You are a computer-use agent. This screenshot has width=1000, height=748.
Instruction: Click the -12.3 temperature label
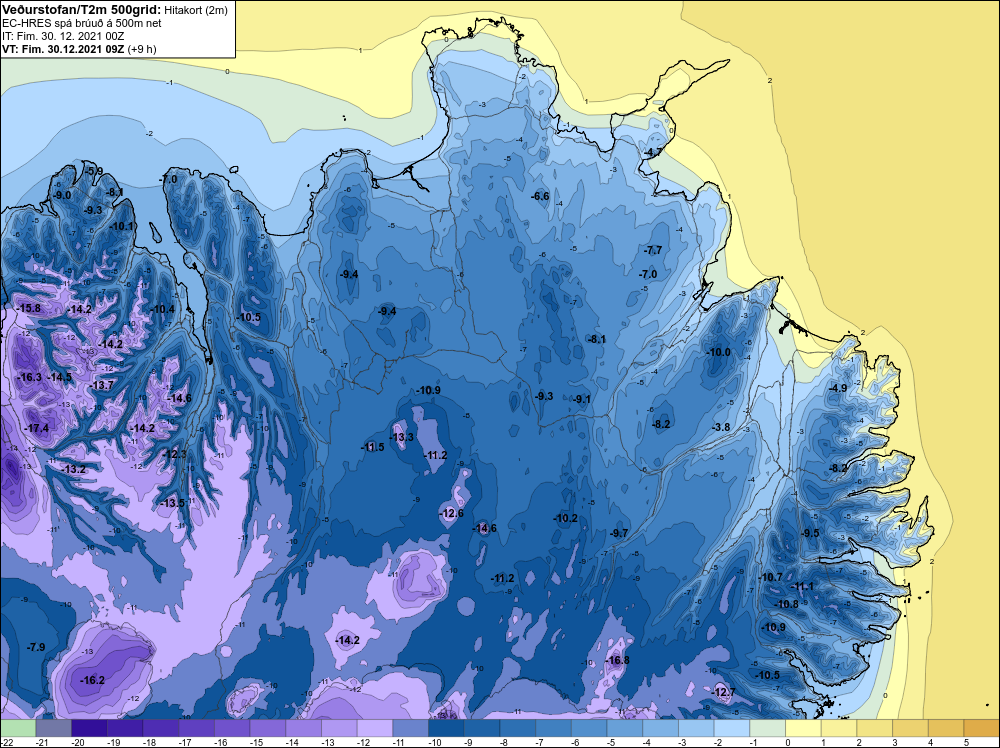coord(175,454)
